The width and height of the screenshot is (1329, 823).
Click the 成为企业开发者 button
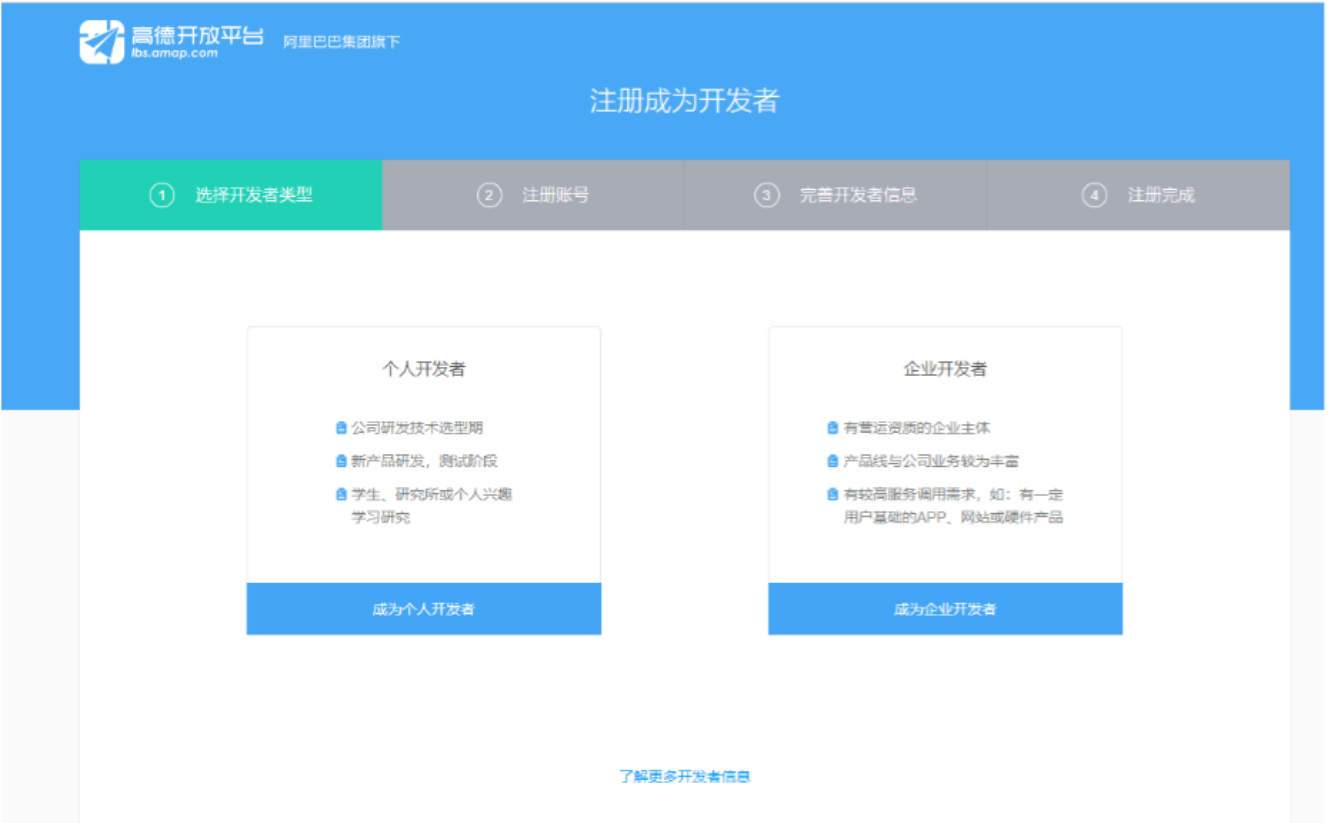coord(945,609)
